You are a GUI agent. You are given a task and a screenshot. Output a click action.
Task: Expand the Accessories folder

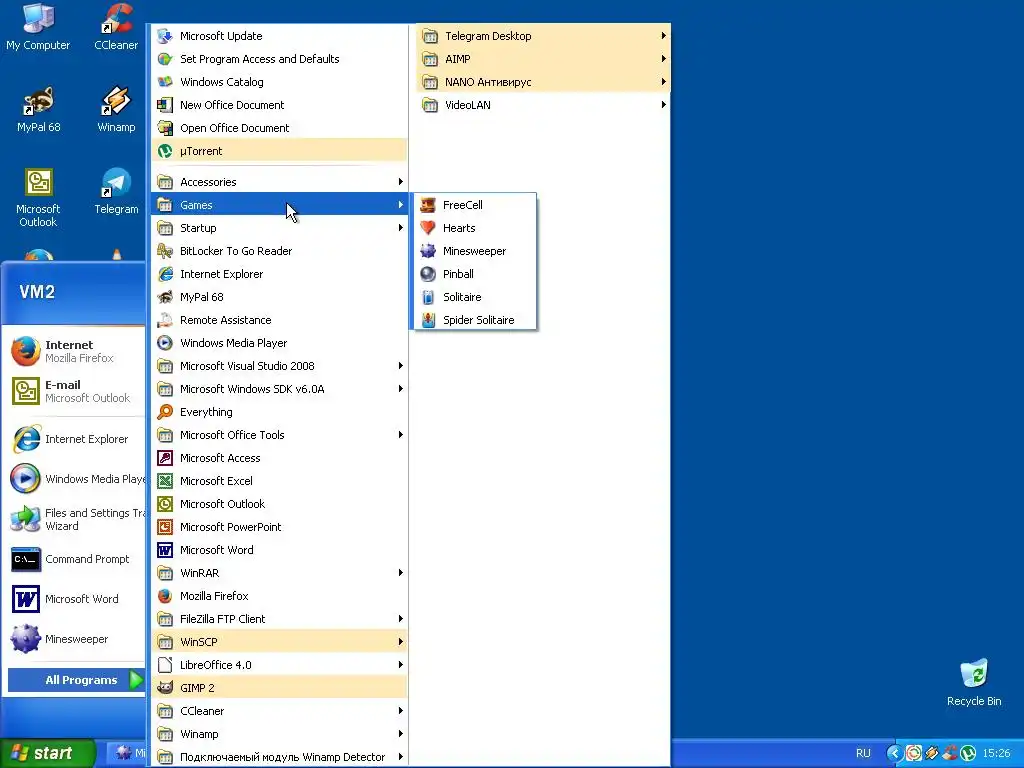point(280,182)
